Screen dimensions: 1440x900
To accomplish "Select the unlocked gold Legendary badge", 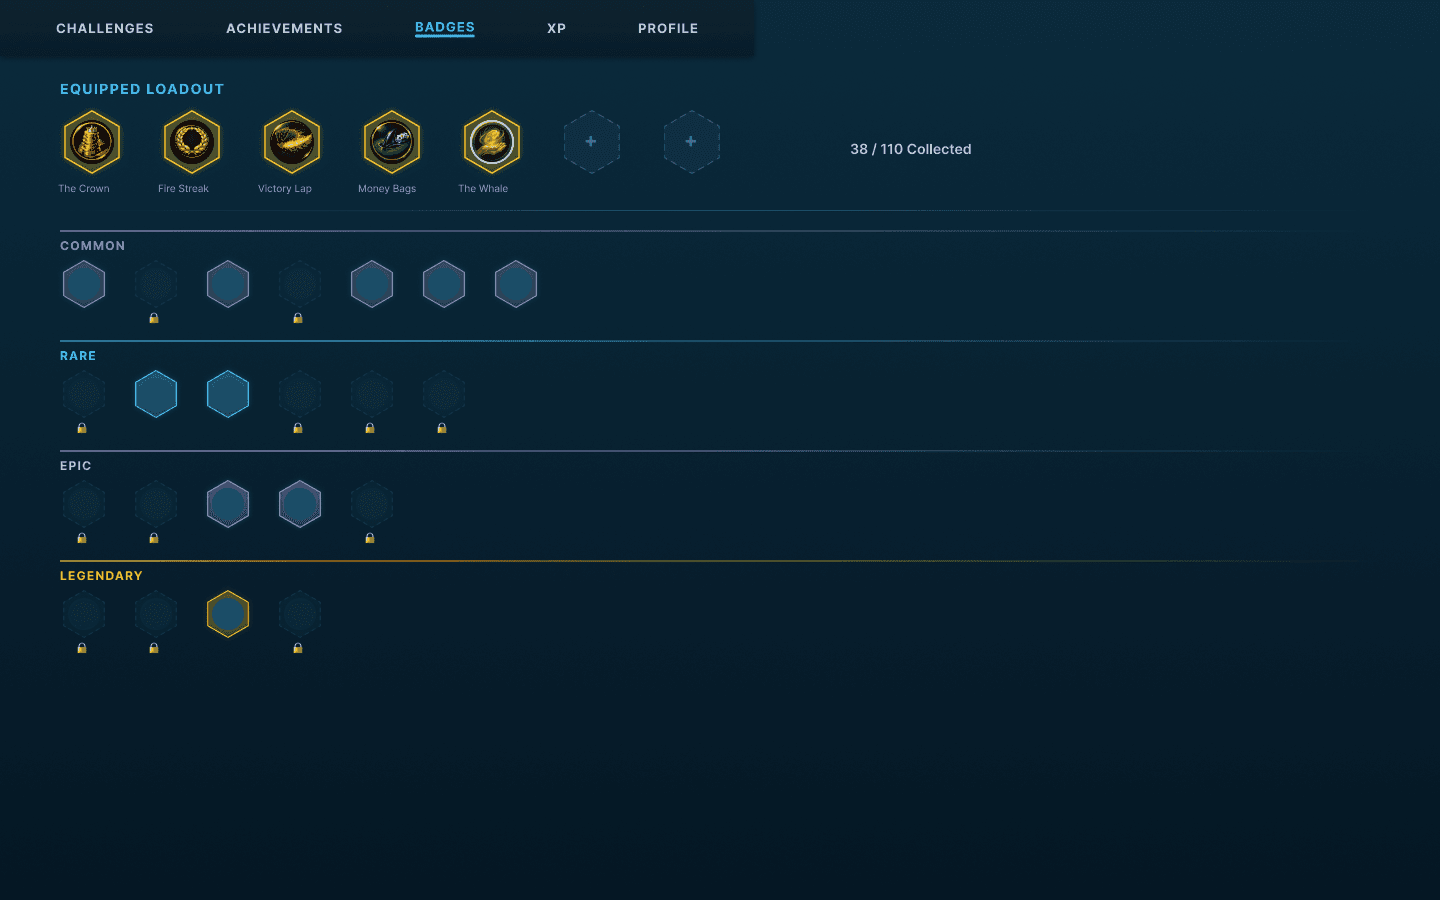I will point(228,614).
